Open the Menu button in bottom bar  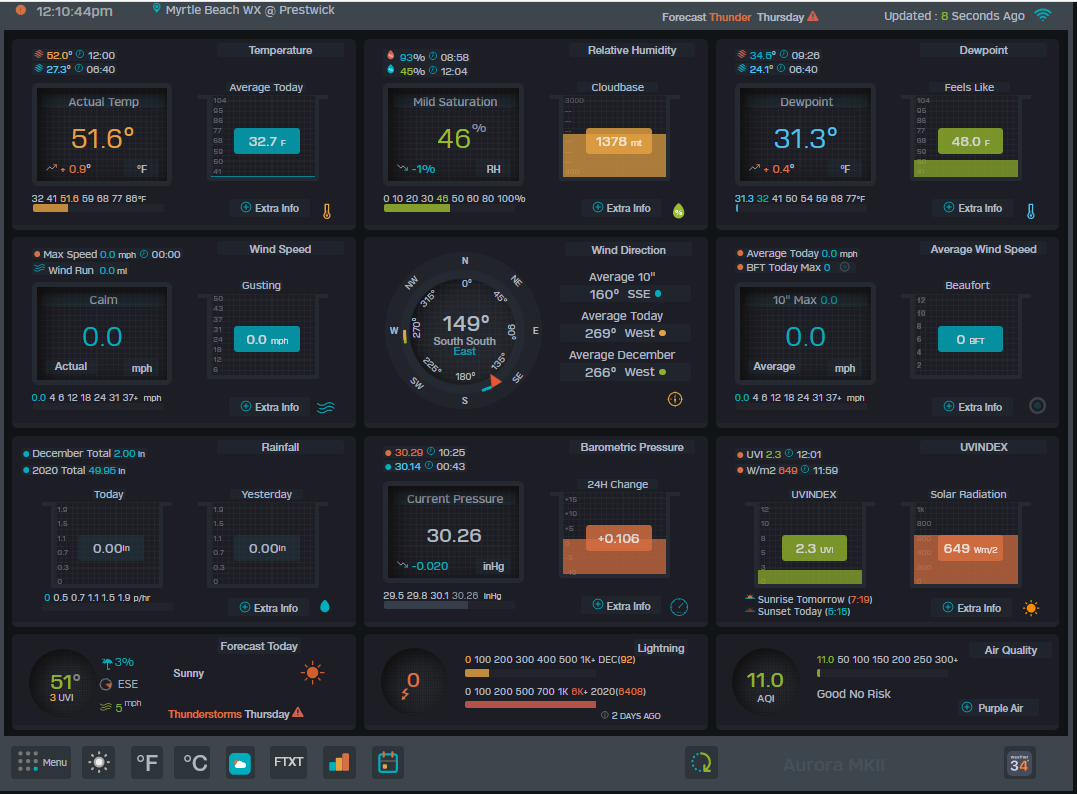pos(43,762)
